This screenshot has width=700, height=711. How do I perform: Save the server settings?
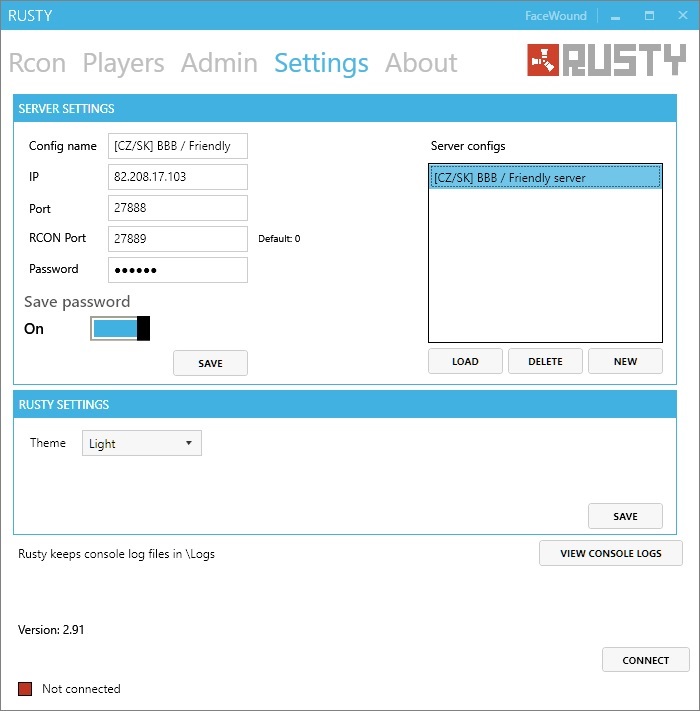click(210, 363)
